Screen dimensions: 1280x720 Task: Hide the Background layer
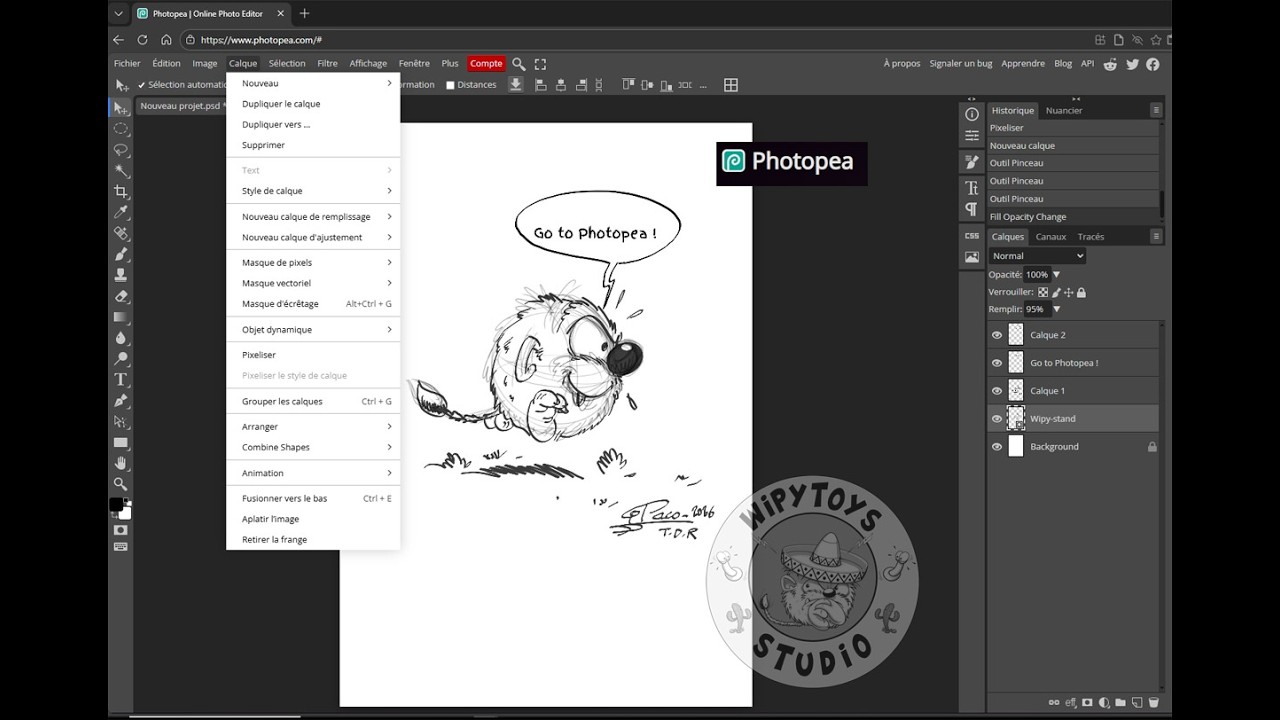(996, 447)
